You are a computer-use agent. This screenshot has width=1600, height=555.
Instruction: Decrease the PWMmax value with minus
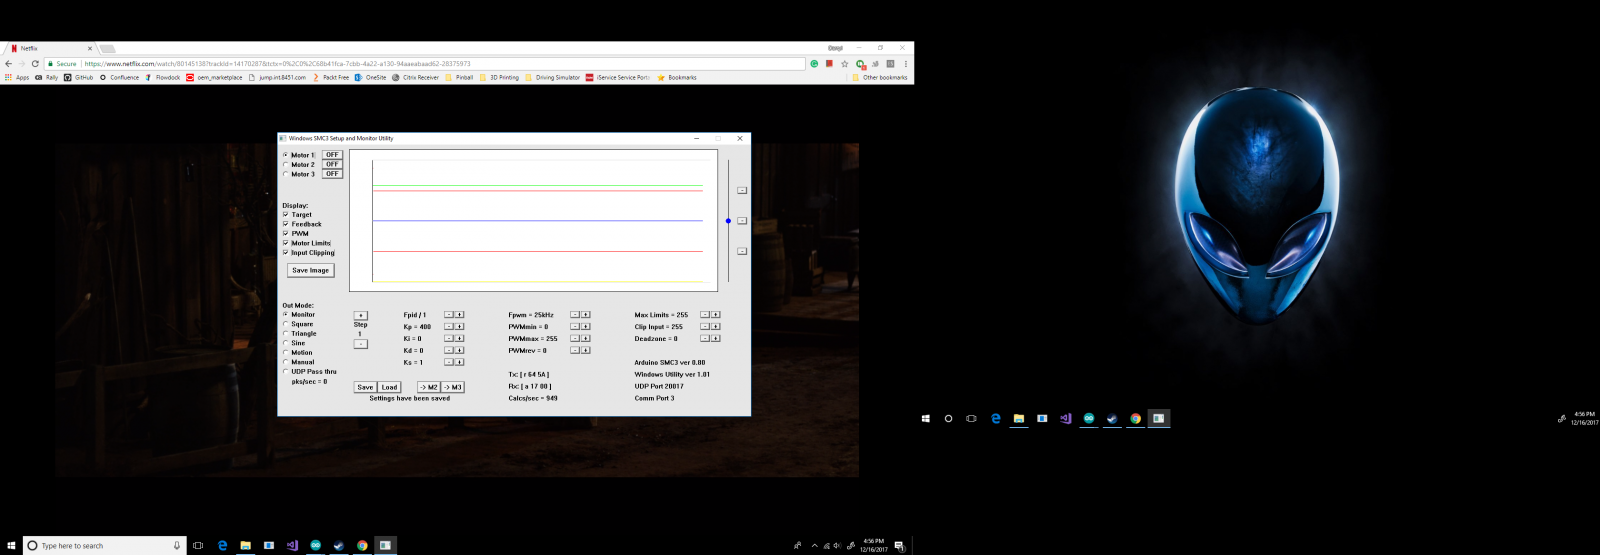(574, 339)
